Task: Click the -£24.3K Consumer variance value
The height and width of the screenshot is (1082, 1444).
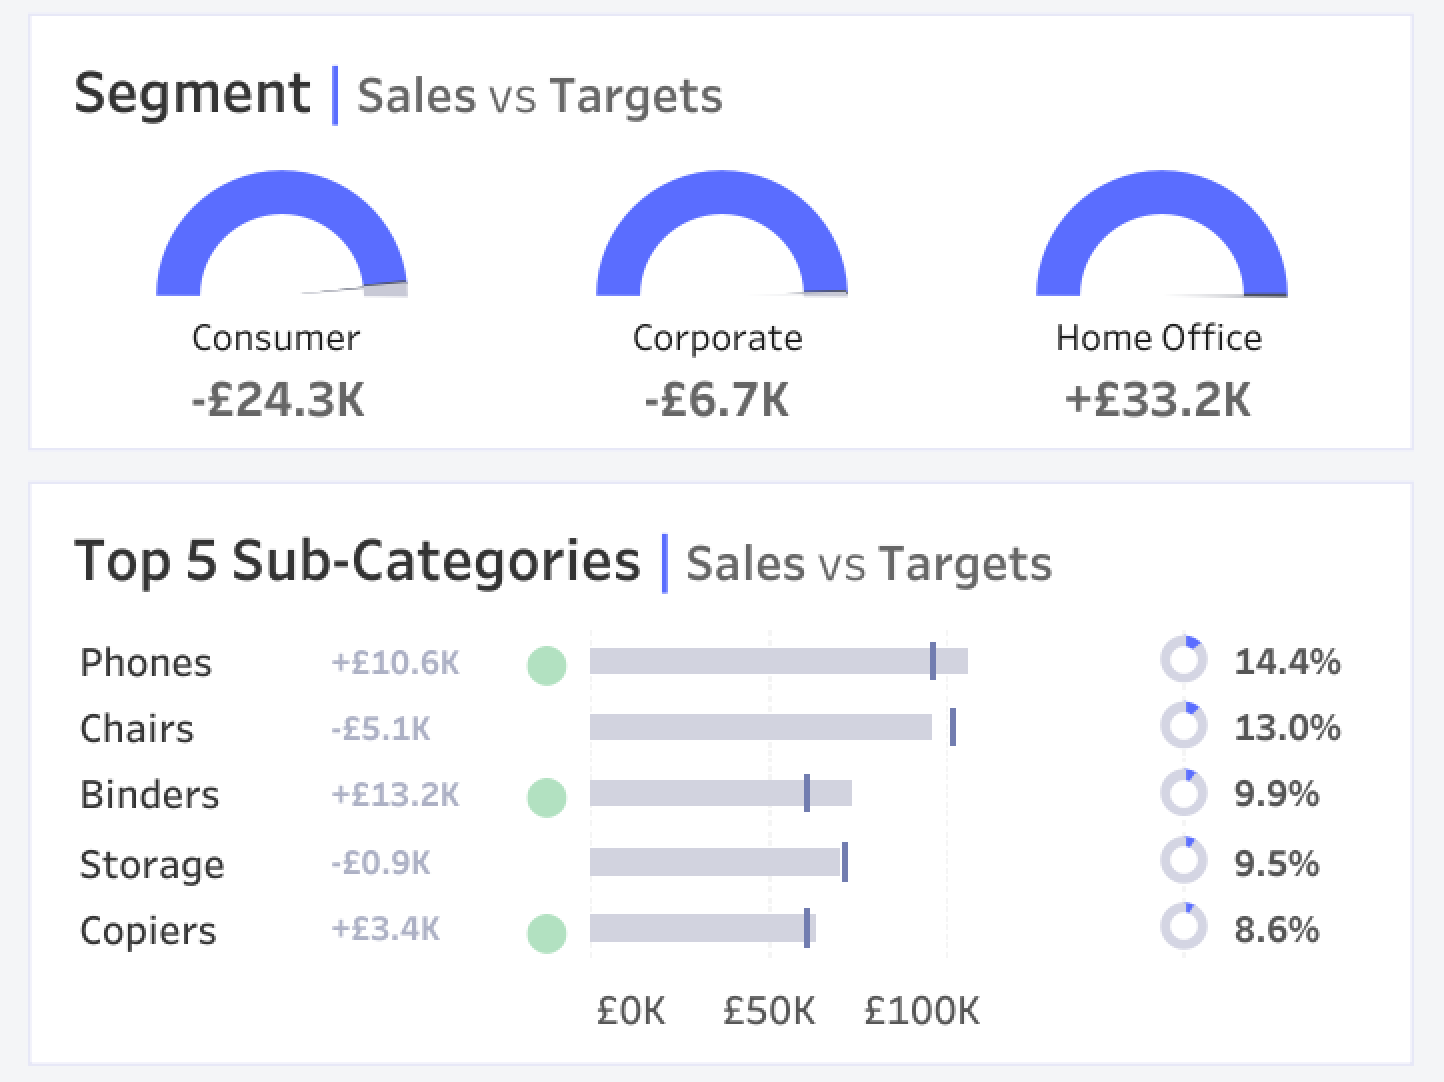Action: point(278,400)
